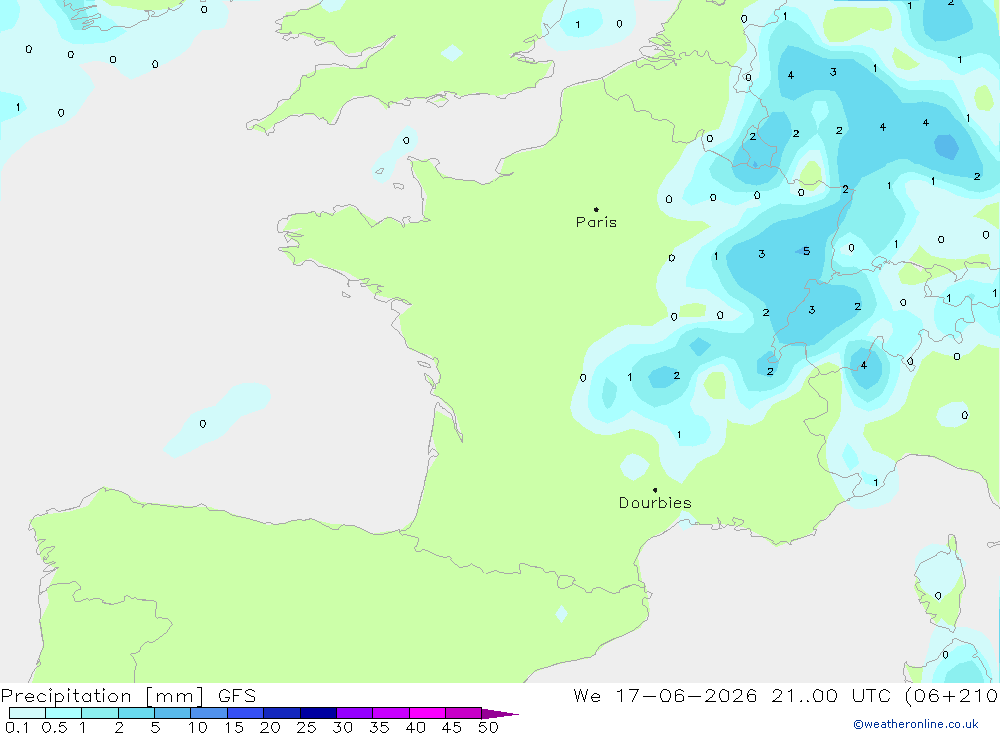This screenshot has width=1000, height=733.
Task: Click the precipitation value 5 on the map
Action: click(x=807, y=251)
